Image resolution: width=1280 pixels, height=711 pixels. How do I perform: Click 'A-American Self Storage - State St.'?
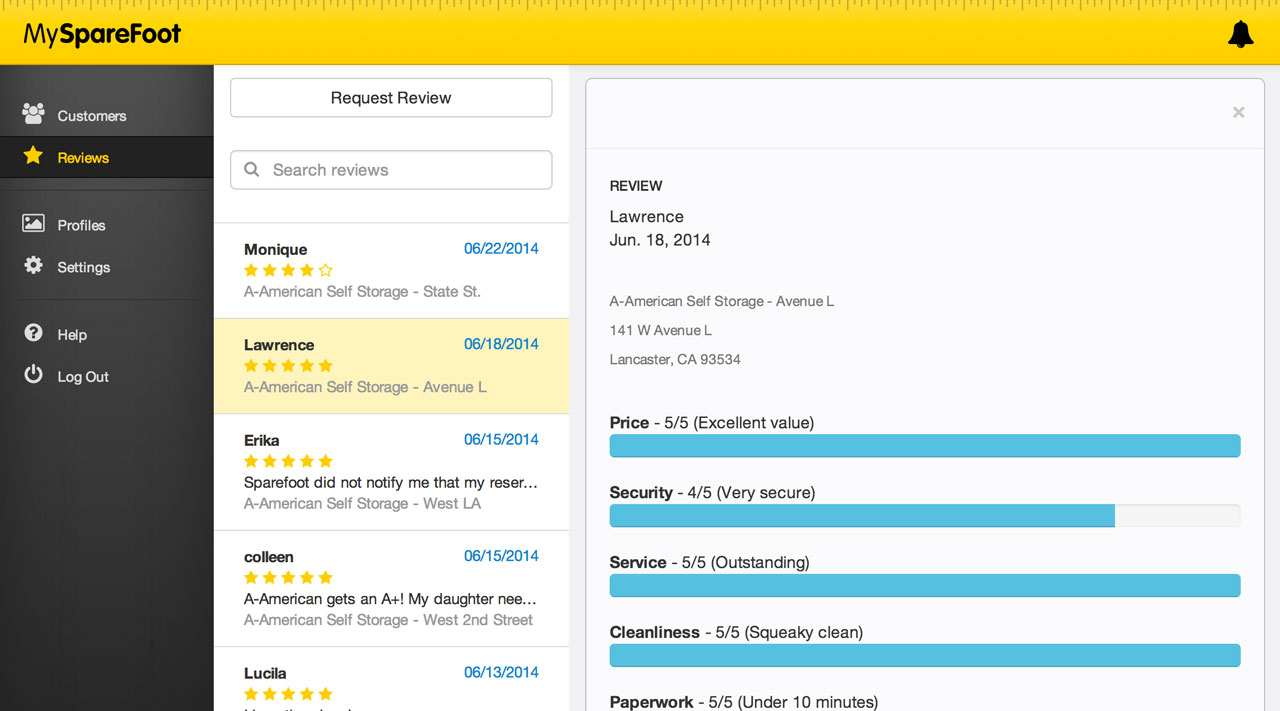point(362,292)
